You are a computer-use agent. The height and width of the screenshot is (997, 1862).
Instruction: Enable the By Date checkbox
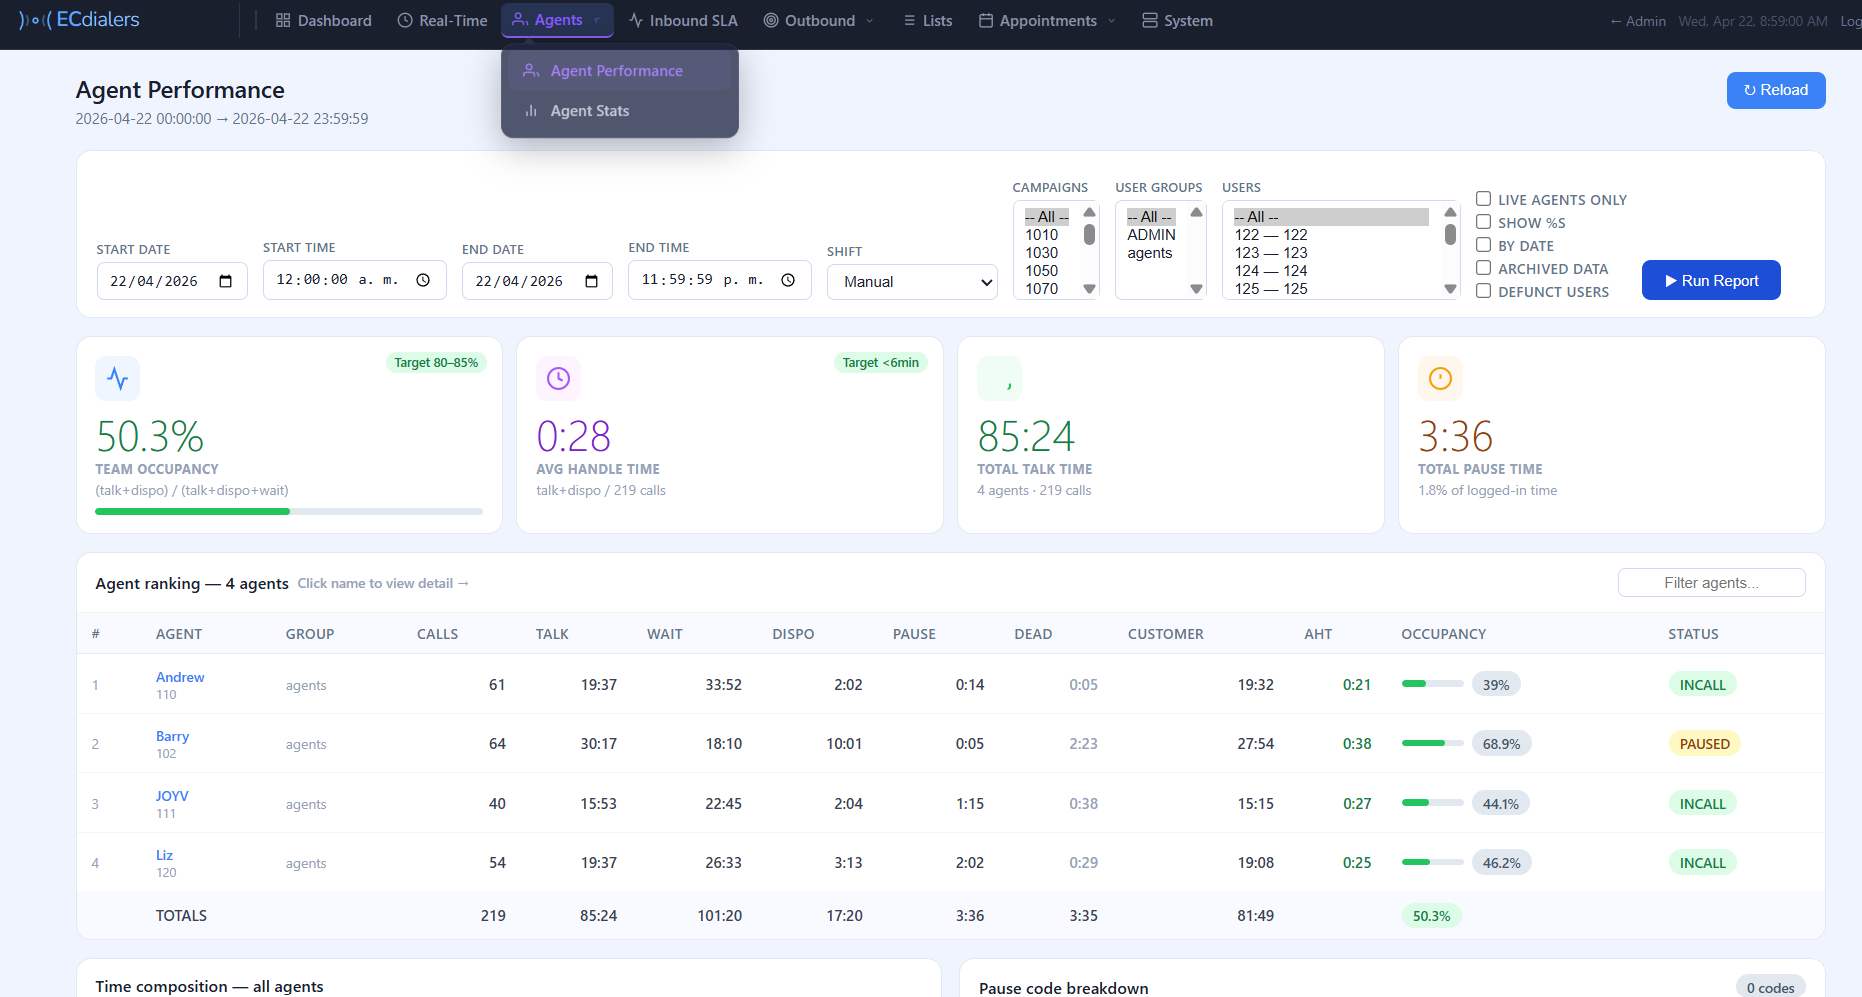click(1484, 245)
